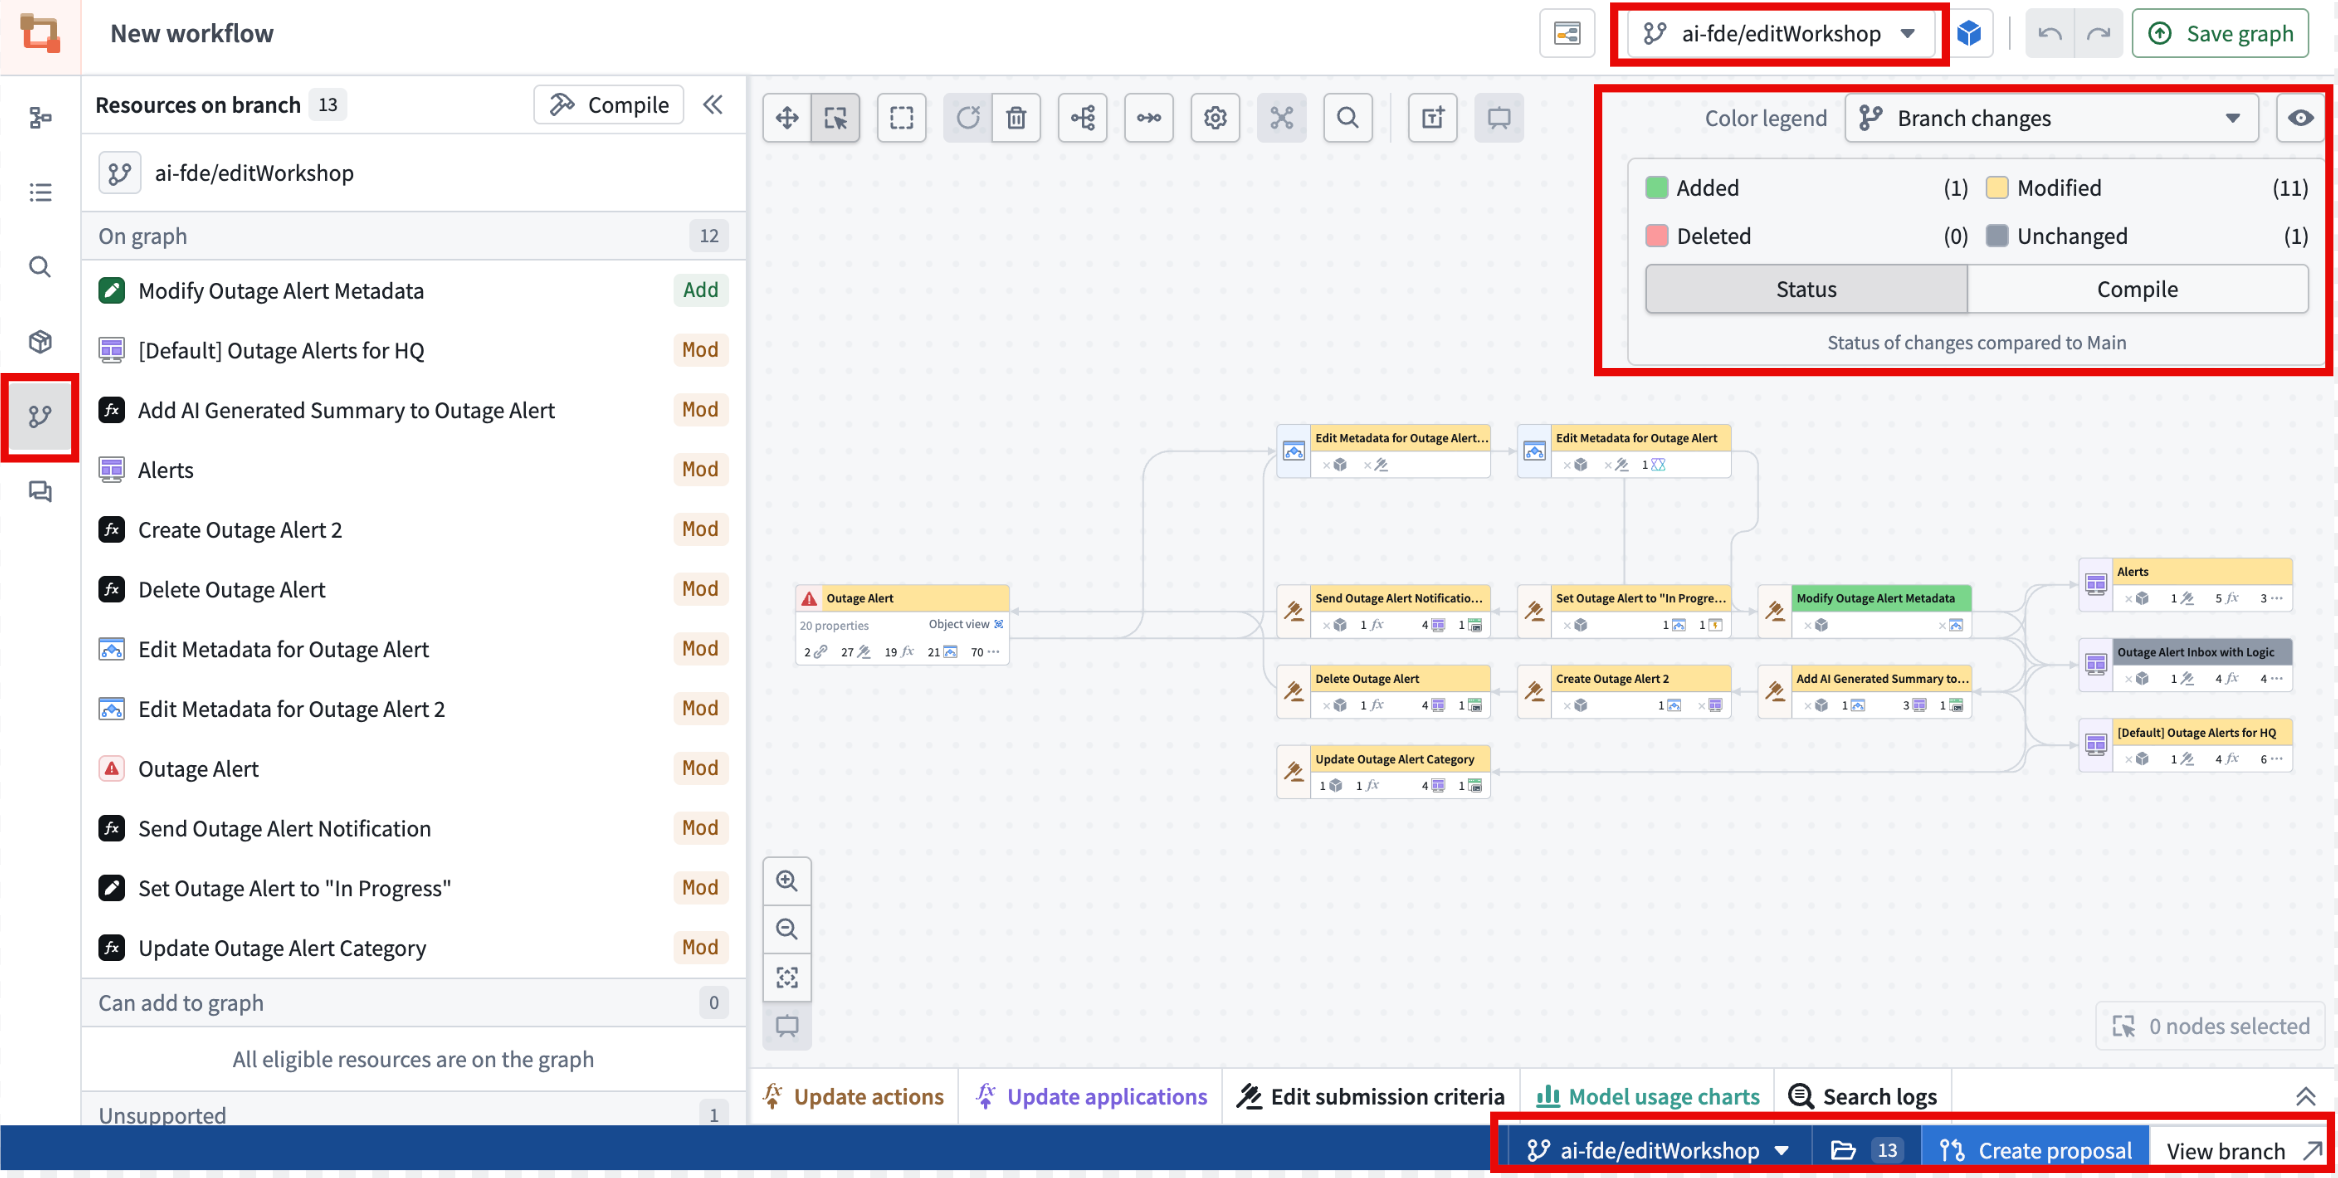Open the ai-fde/editWorkshop dropdown in the bottom status bar
Image resolution: width=2338 pixels, height=1178 pixels.
pyautogui.click(x=1657, y=1150)
